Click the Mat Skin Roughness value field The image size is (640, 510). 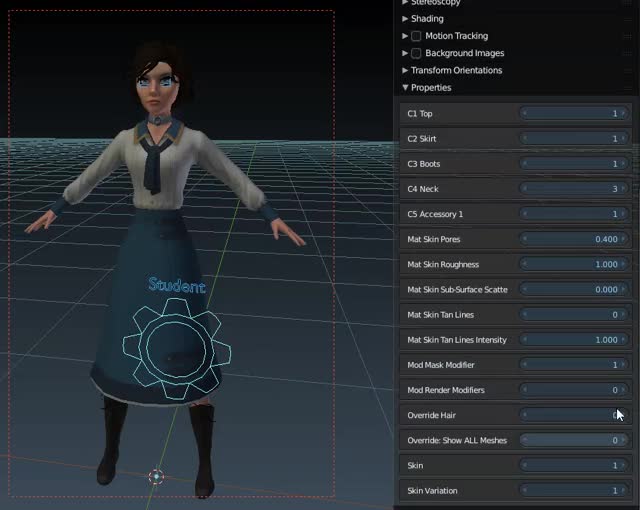(x=574, y=264)
